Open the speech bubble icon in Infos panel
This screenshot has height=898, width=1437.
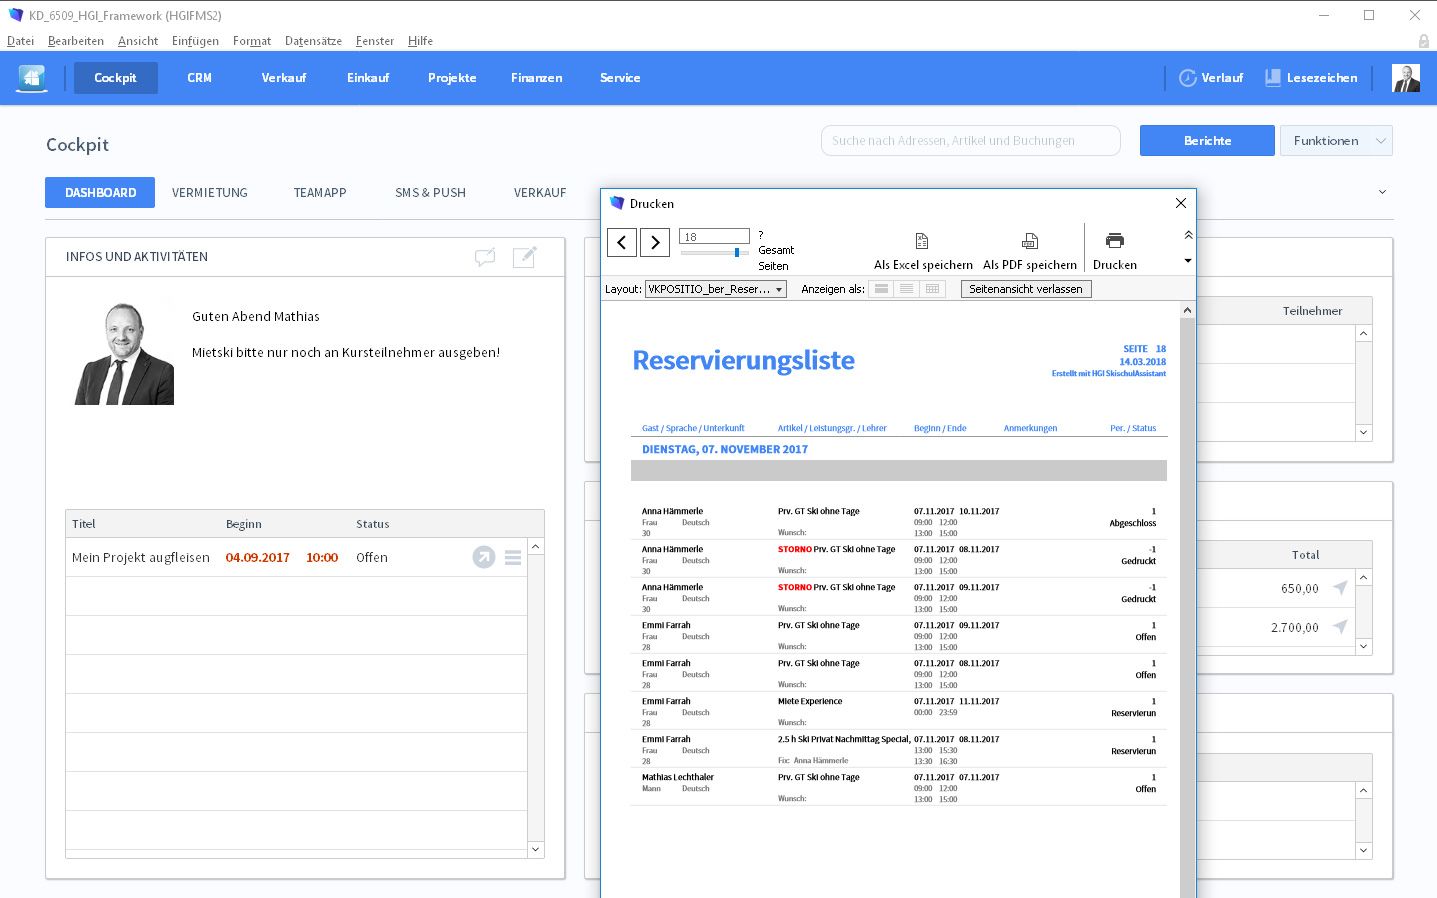485,258
